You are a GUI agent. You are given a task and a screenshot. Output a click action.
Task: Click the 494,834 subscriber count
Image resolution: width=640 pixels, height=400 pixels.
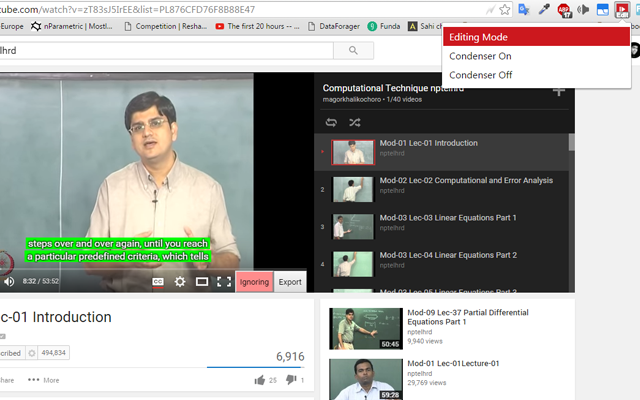click(x=53, y=353)
